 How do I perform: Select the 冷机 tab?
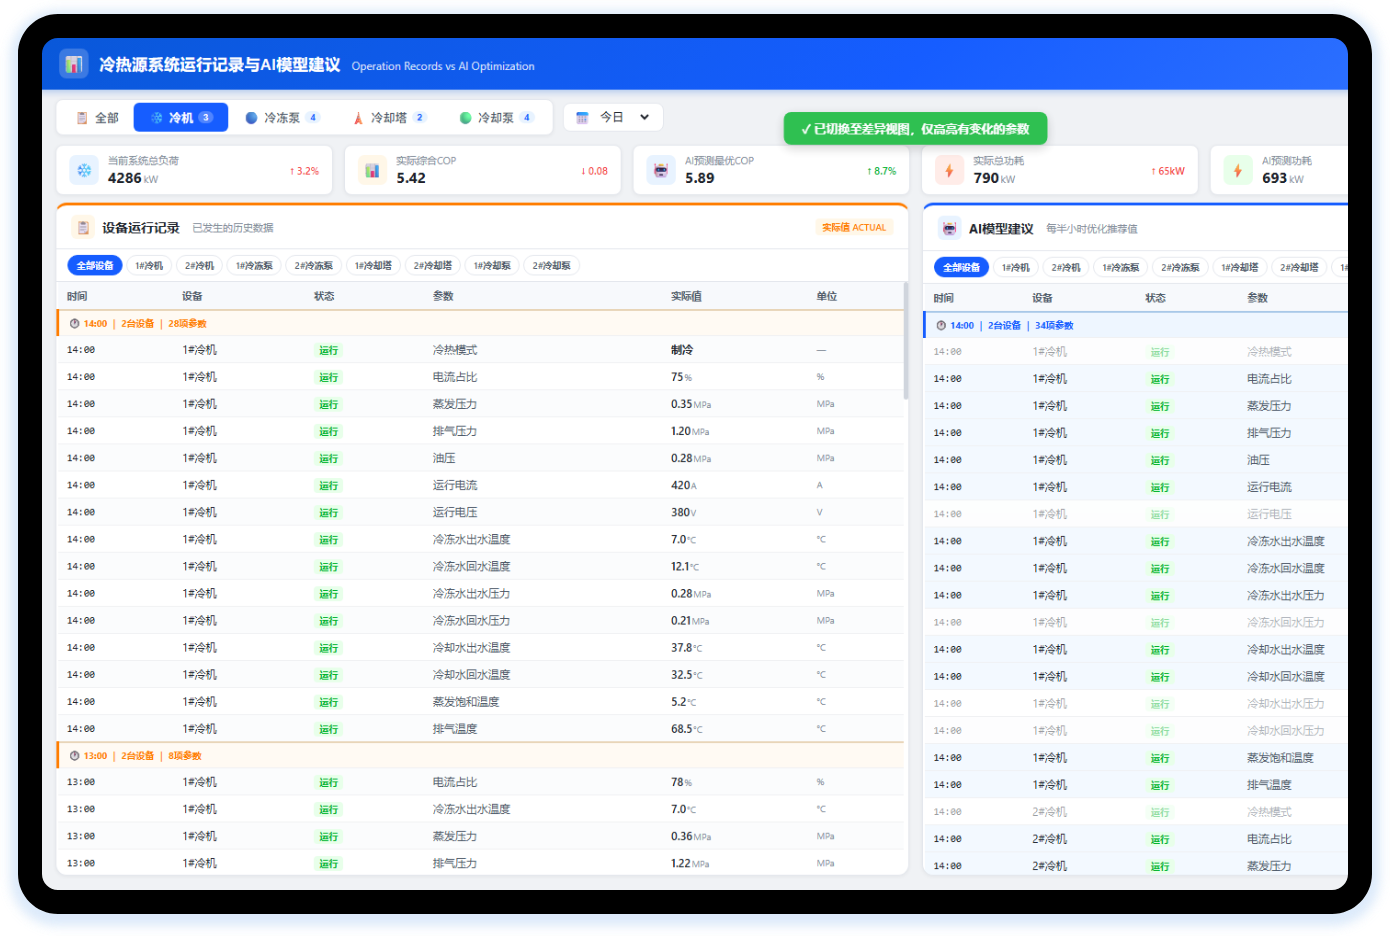tap(181, 118)
